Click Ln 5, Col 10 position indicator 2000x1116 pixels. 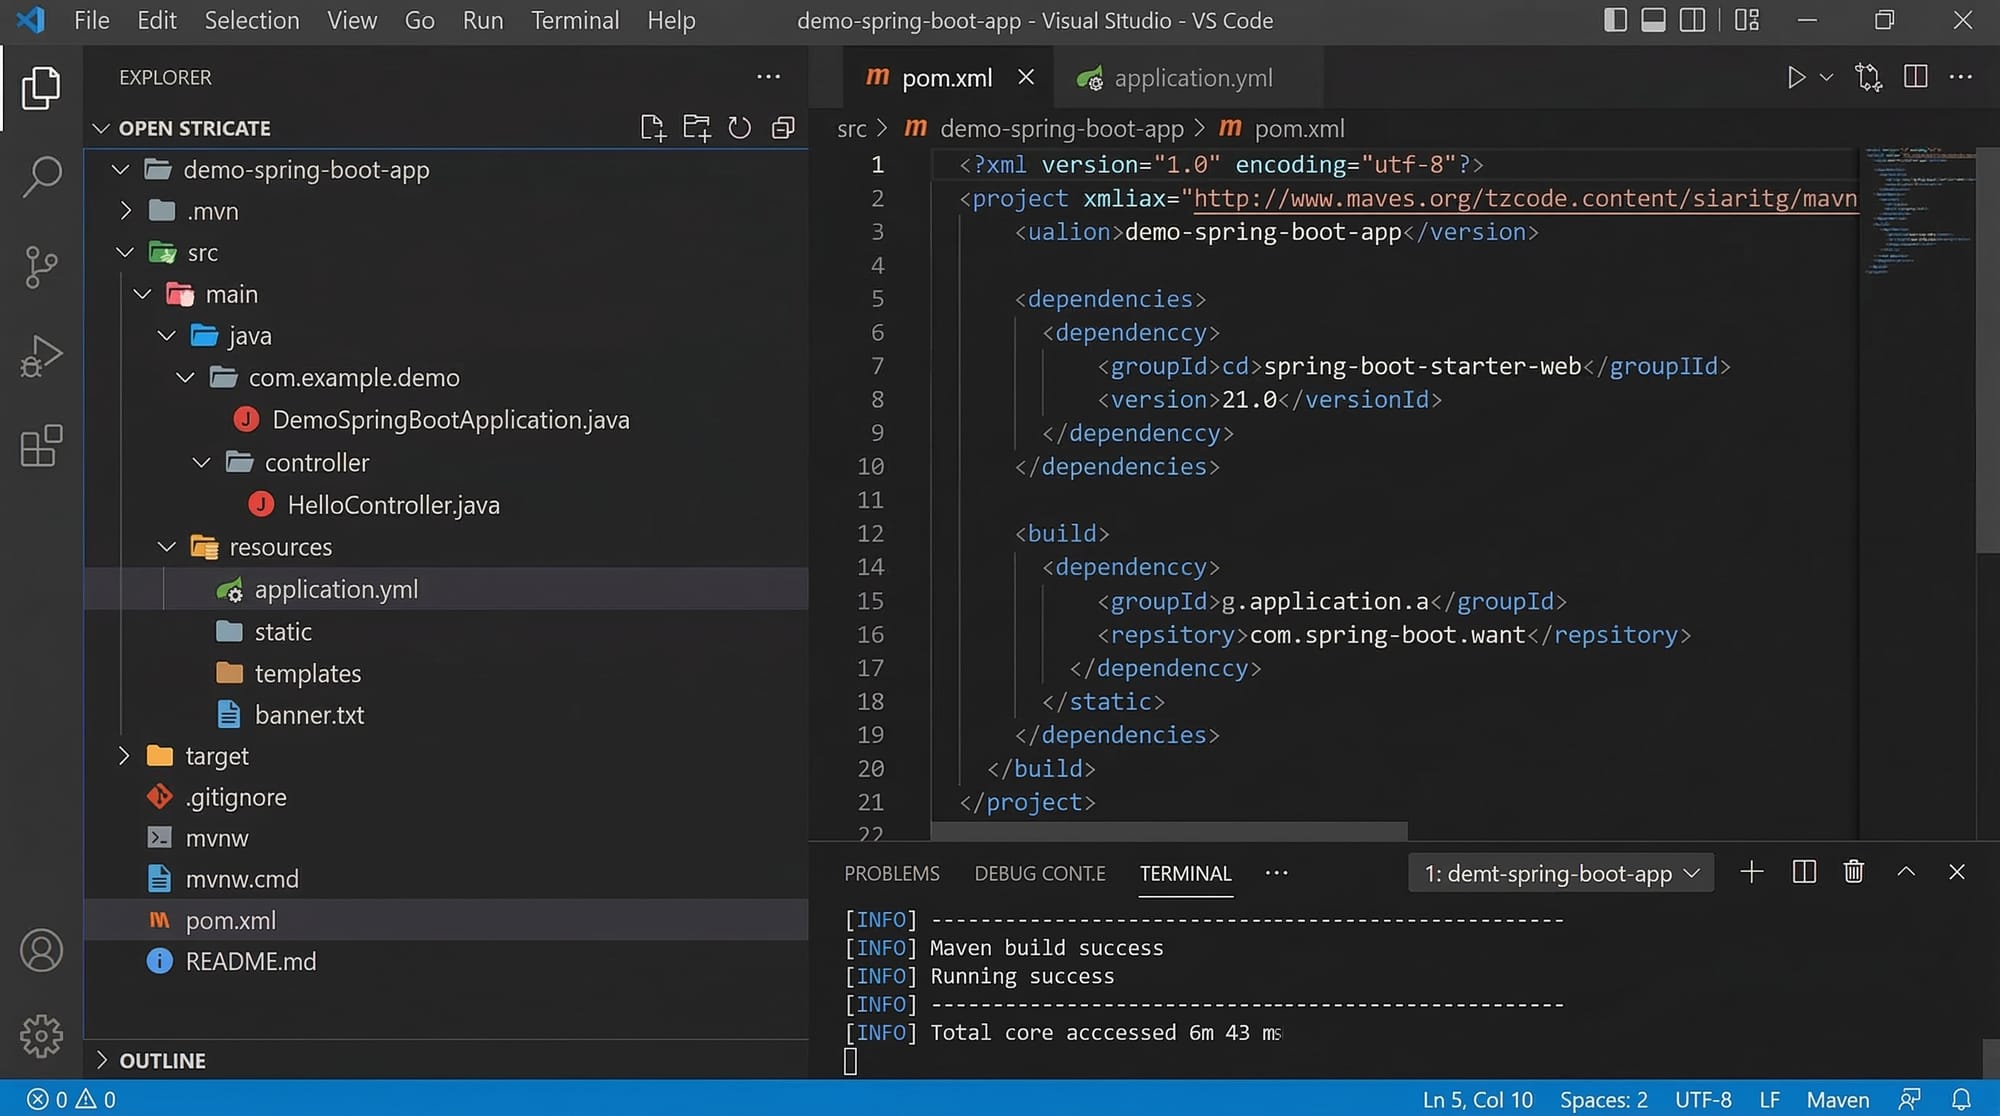1477,1099
